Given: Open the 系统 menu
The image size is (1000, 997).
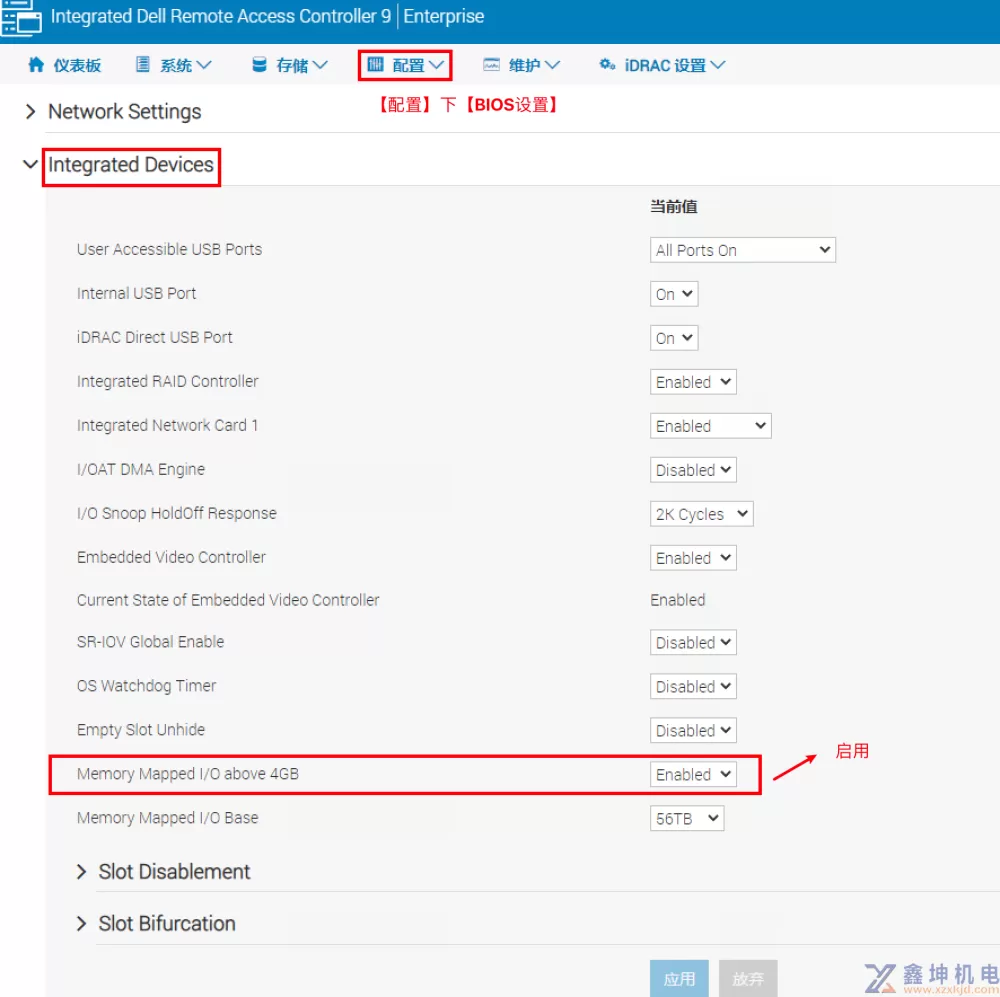Looking at the screenshot, I should pyautogui.click(x=173, y=65).
